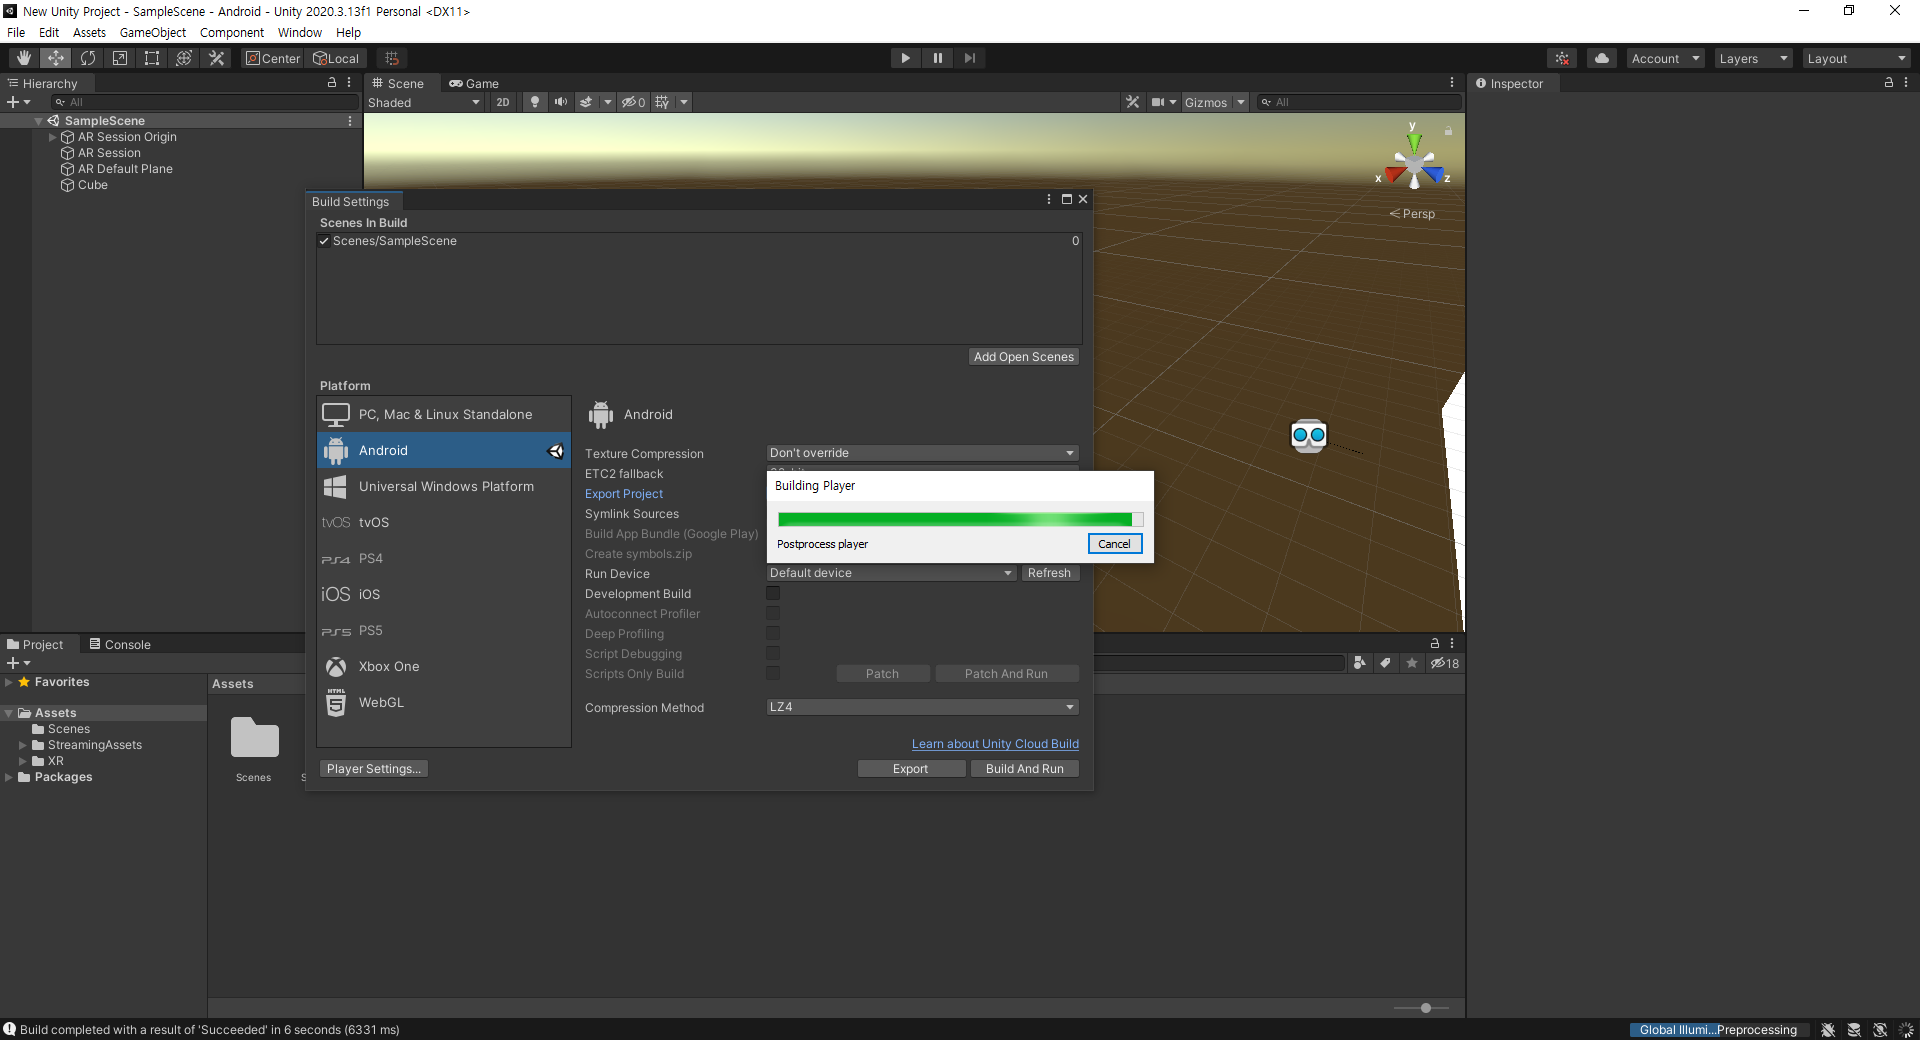Search by type in Project panel
This screenshot has height=1040, width=1920.
(1359, 663)
